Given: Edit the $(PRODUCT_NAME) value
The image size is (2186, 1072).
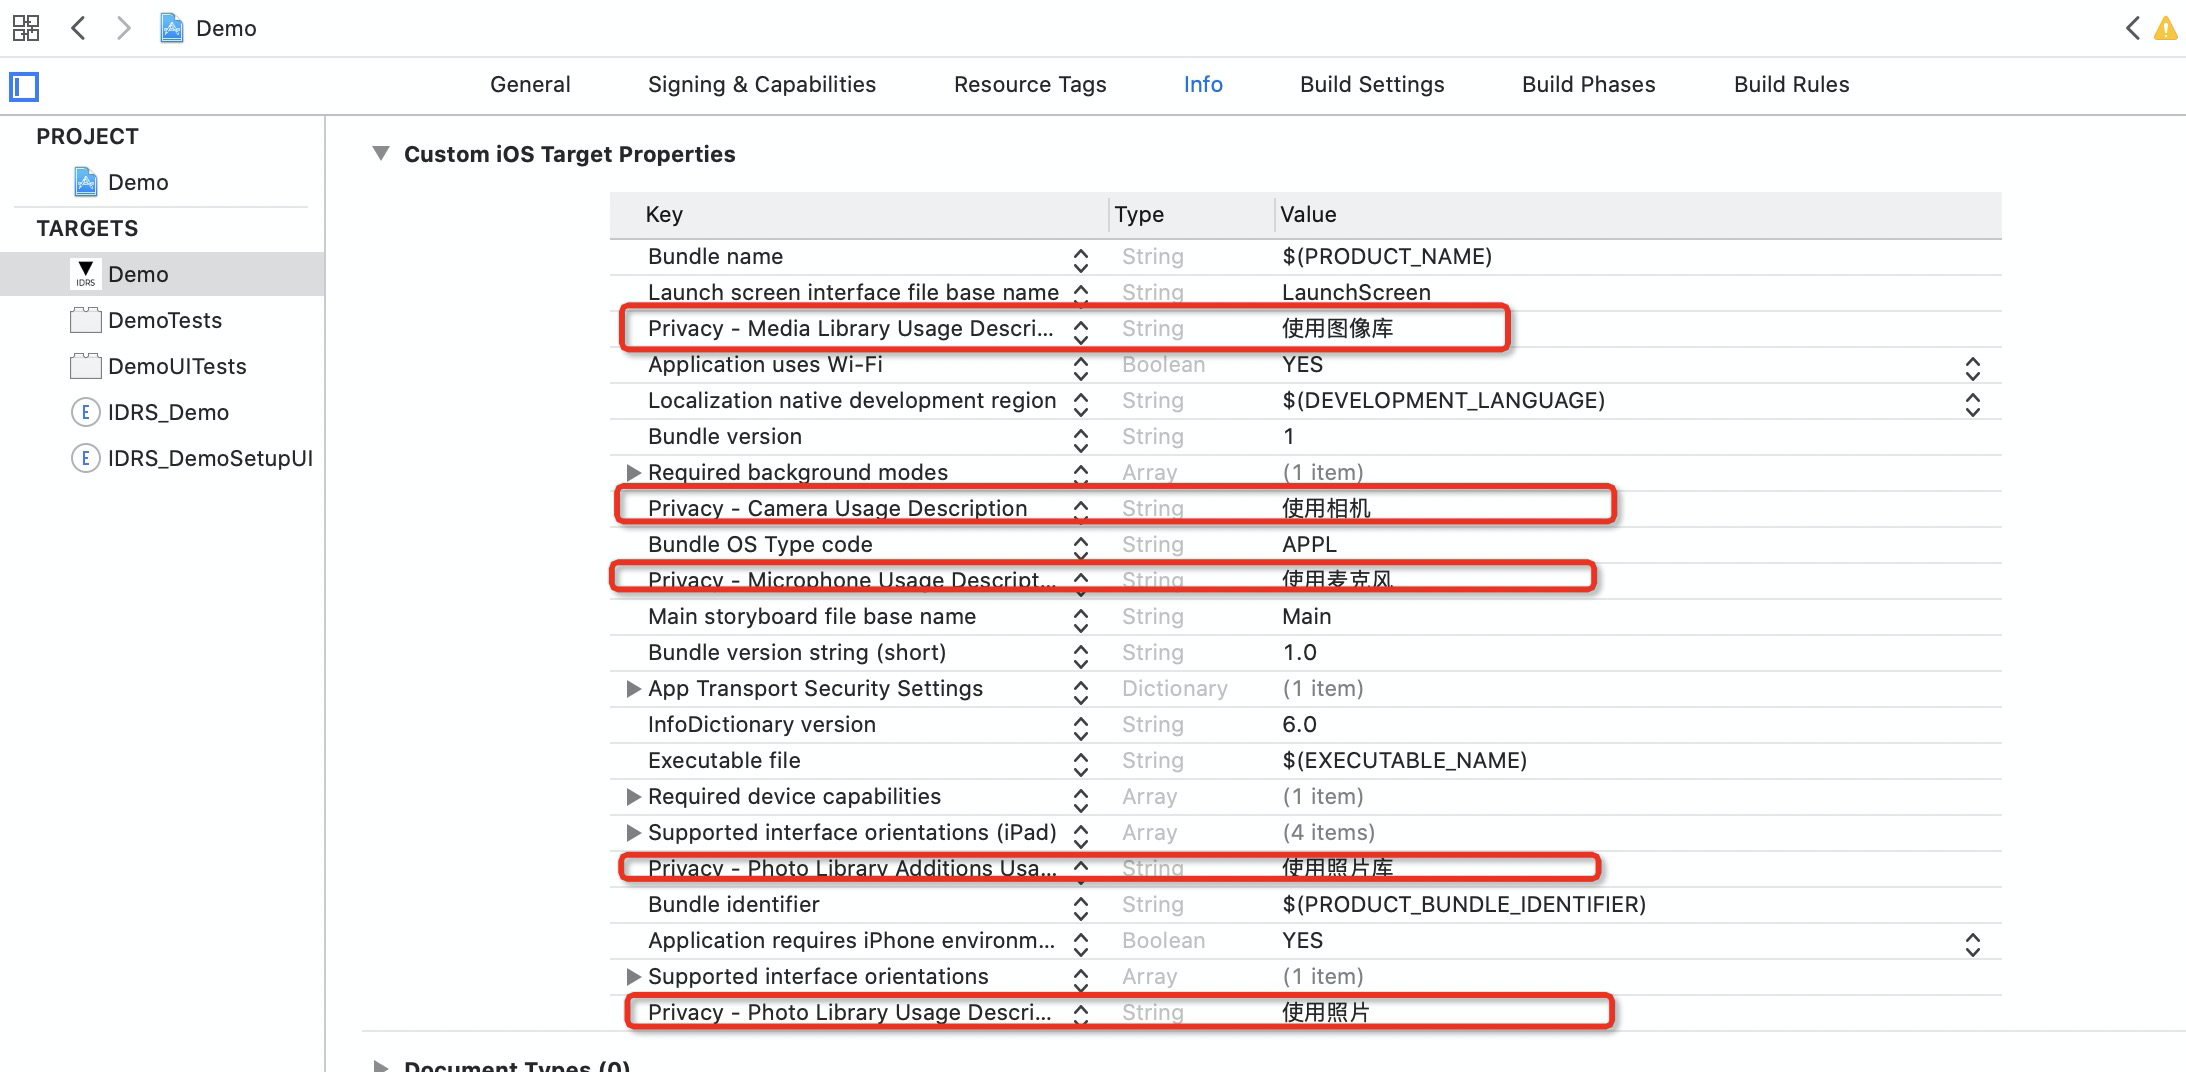Looking at the screenshot, I should pos(1387,257).
